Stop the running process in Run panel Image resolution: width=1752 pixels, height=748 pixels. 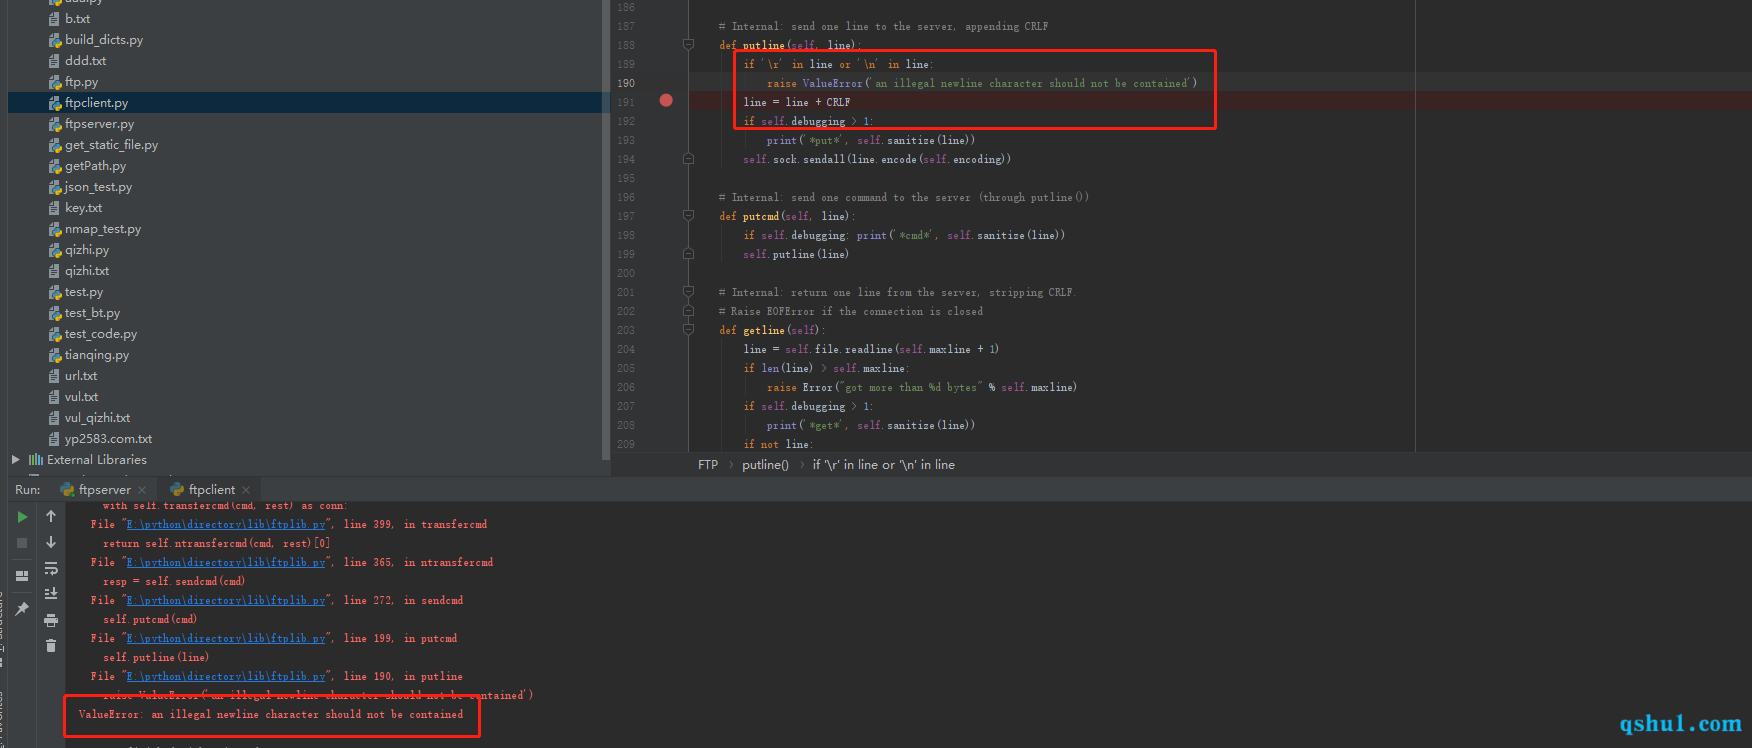coord(22,543)
